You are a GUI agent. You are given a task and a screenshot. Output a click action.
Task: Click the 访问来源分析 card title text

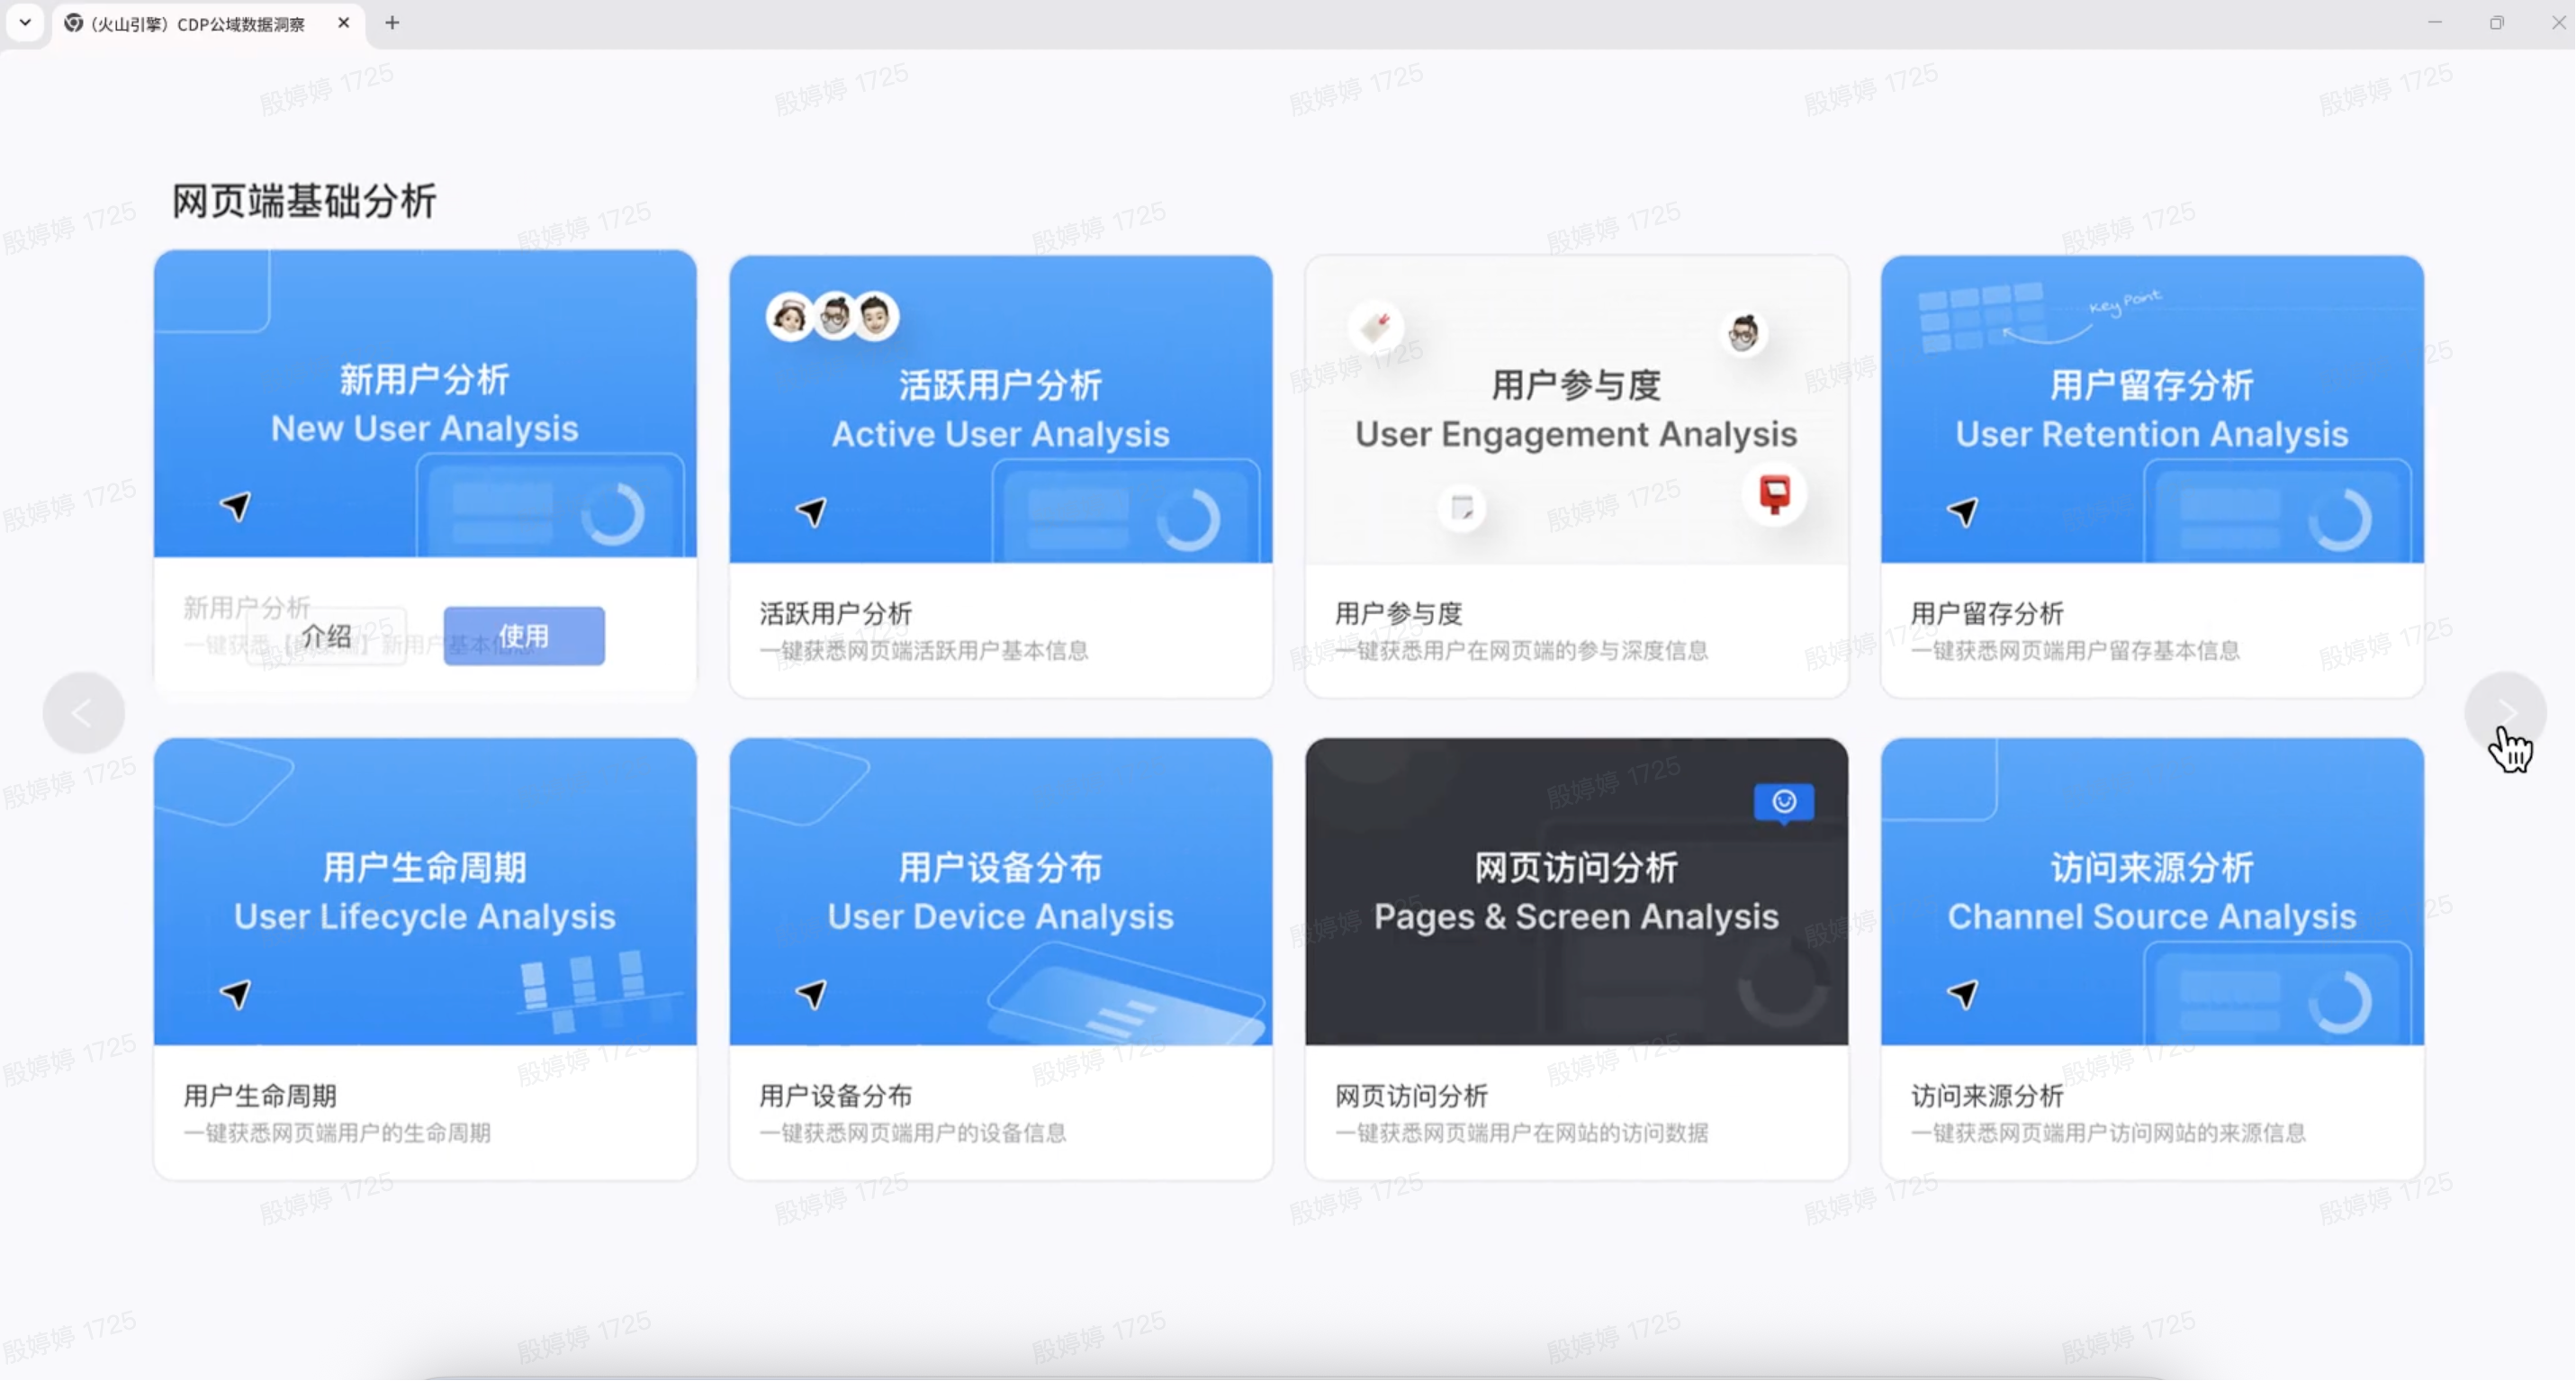coord(1988,1096)
